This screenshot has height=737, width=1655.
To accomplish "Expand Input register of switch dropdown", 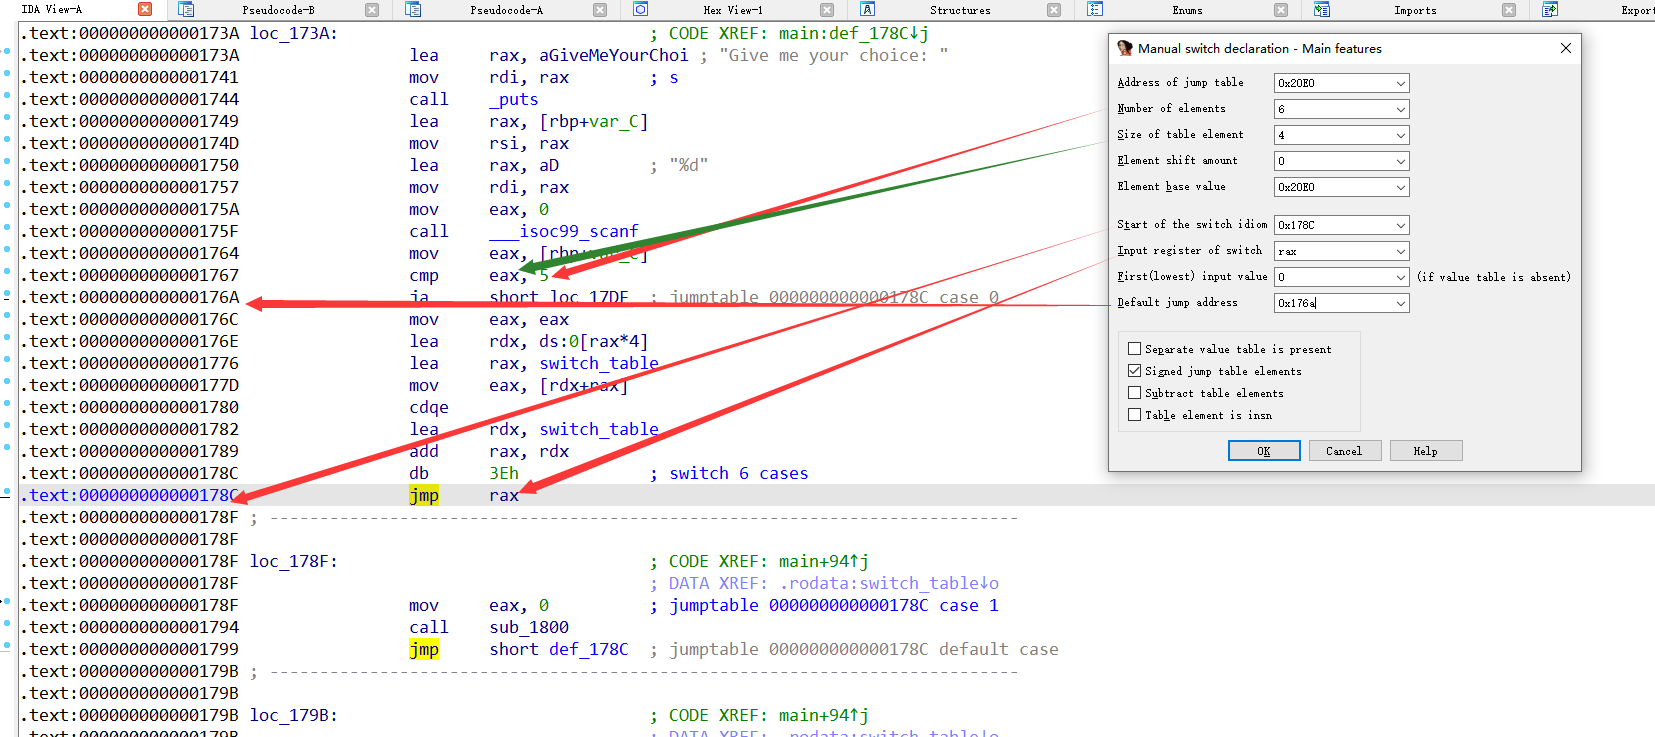I will pos(1401,251).
